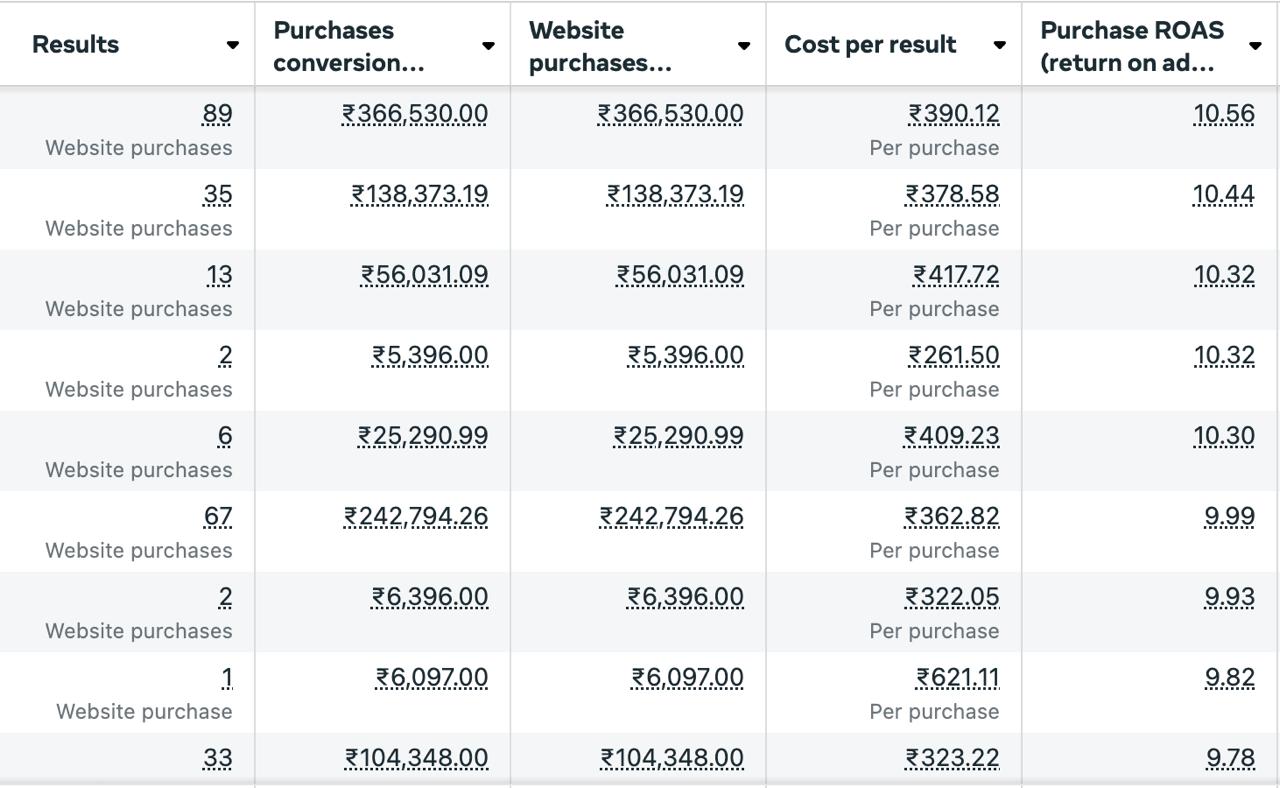
Task: Open the 89 website purchases result
Action: [x=217, y=114]
